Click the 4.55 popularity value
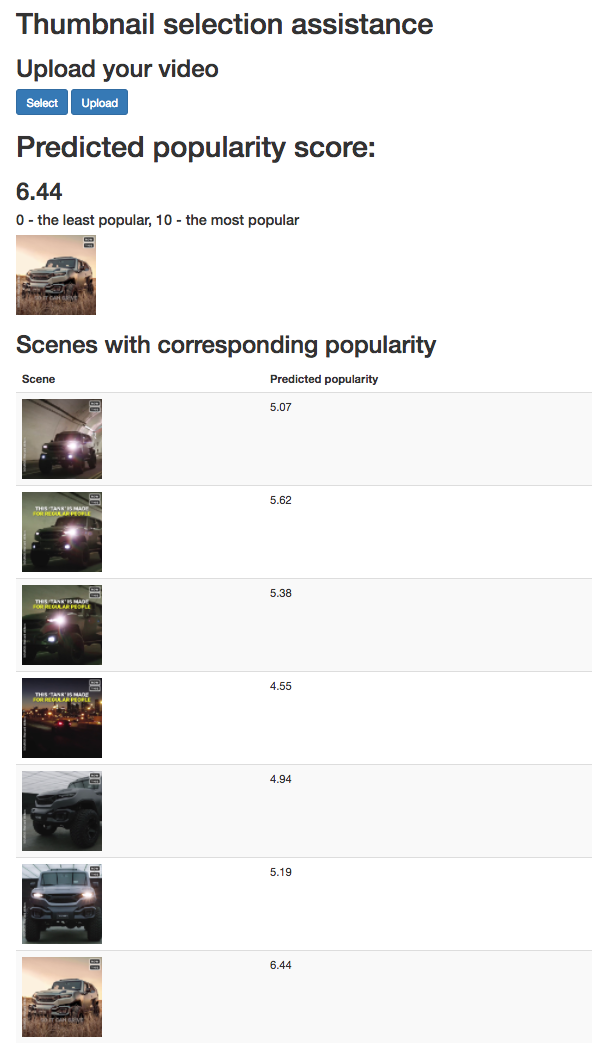 point(281,686)
